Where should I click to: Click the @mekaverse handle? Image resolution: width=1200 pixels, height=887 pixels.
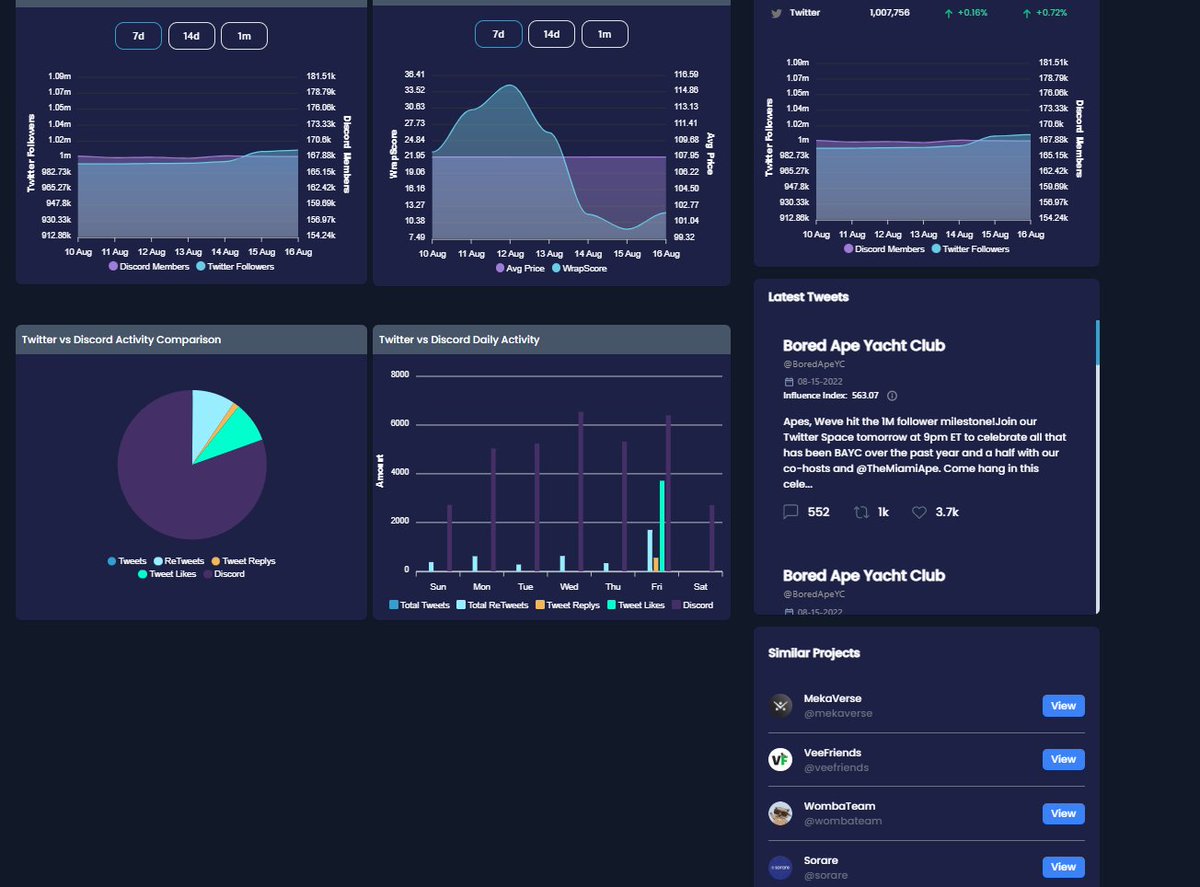pos(838,714)
